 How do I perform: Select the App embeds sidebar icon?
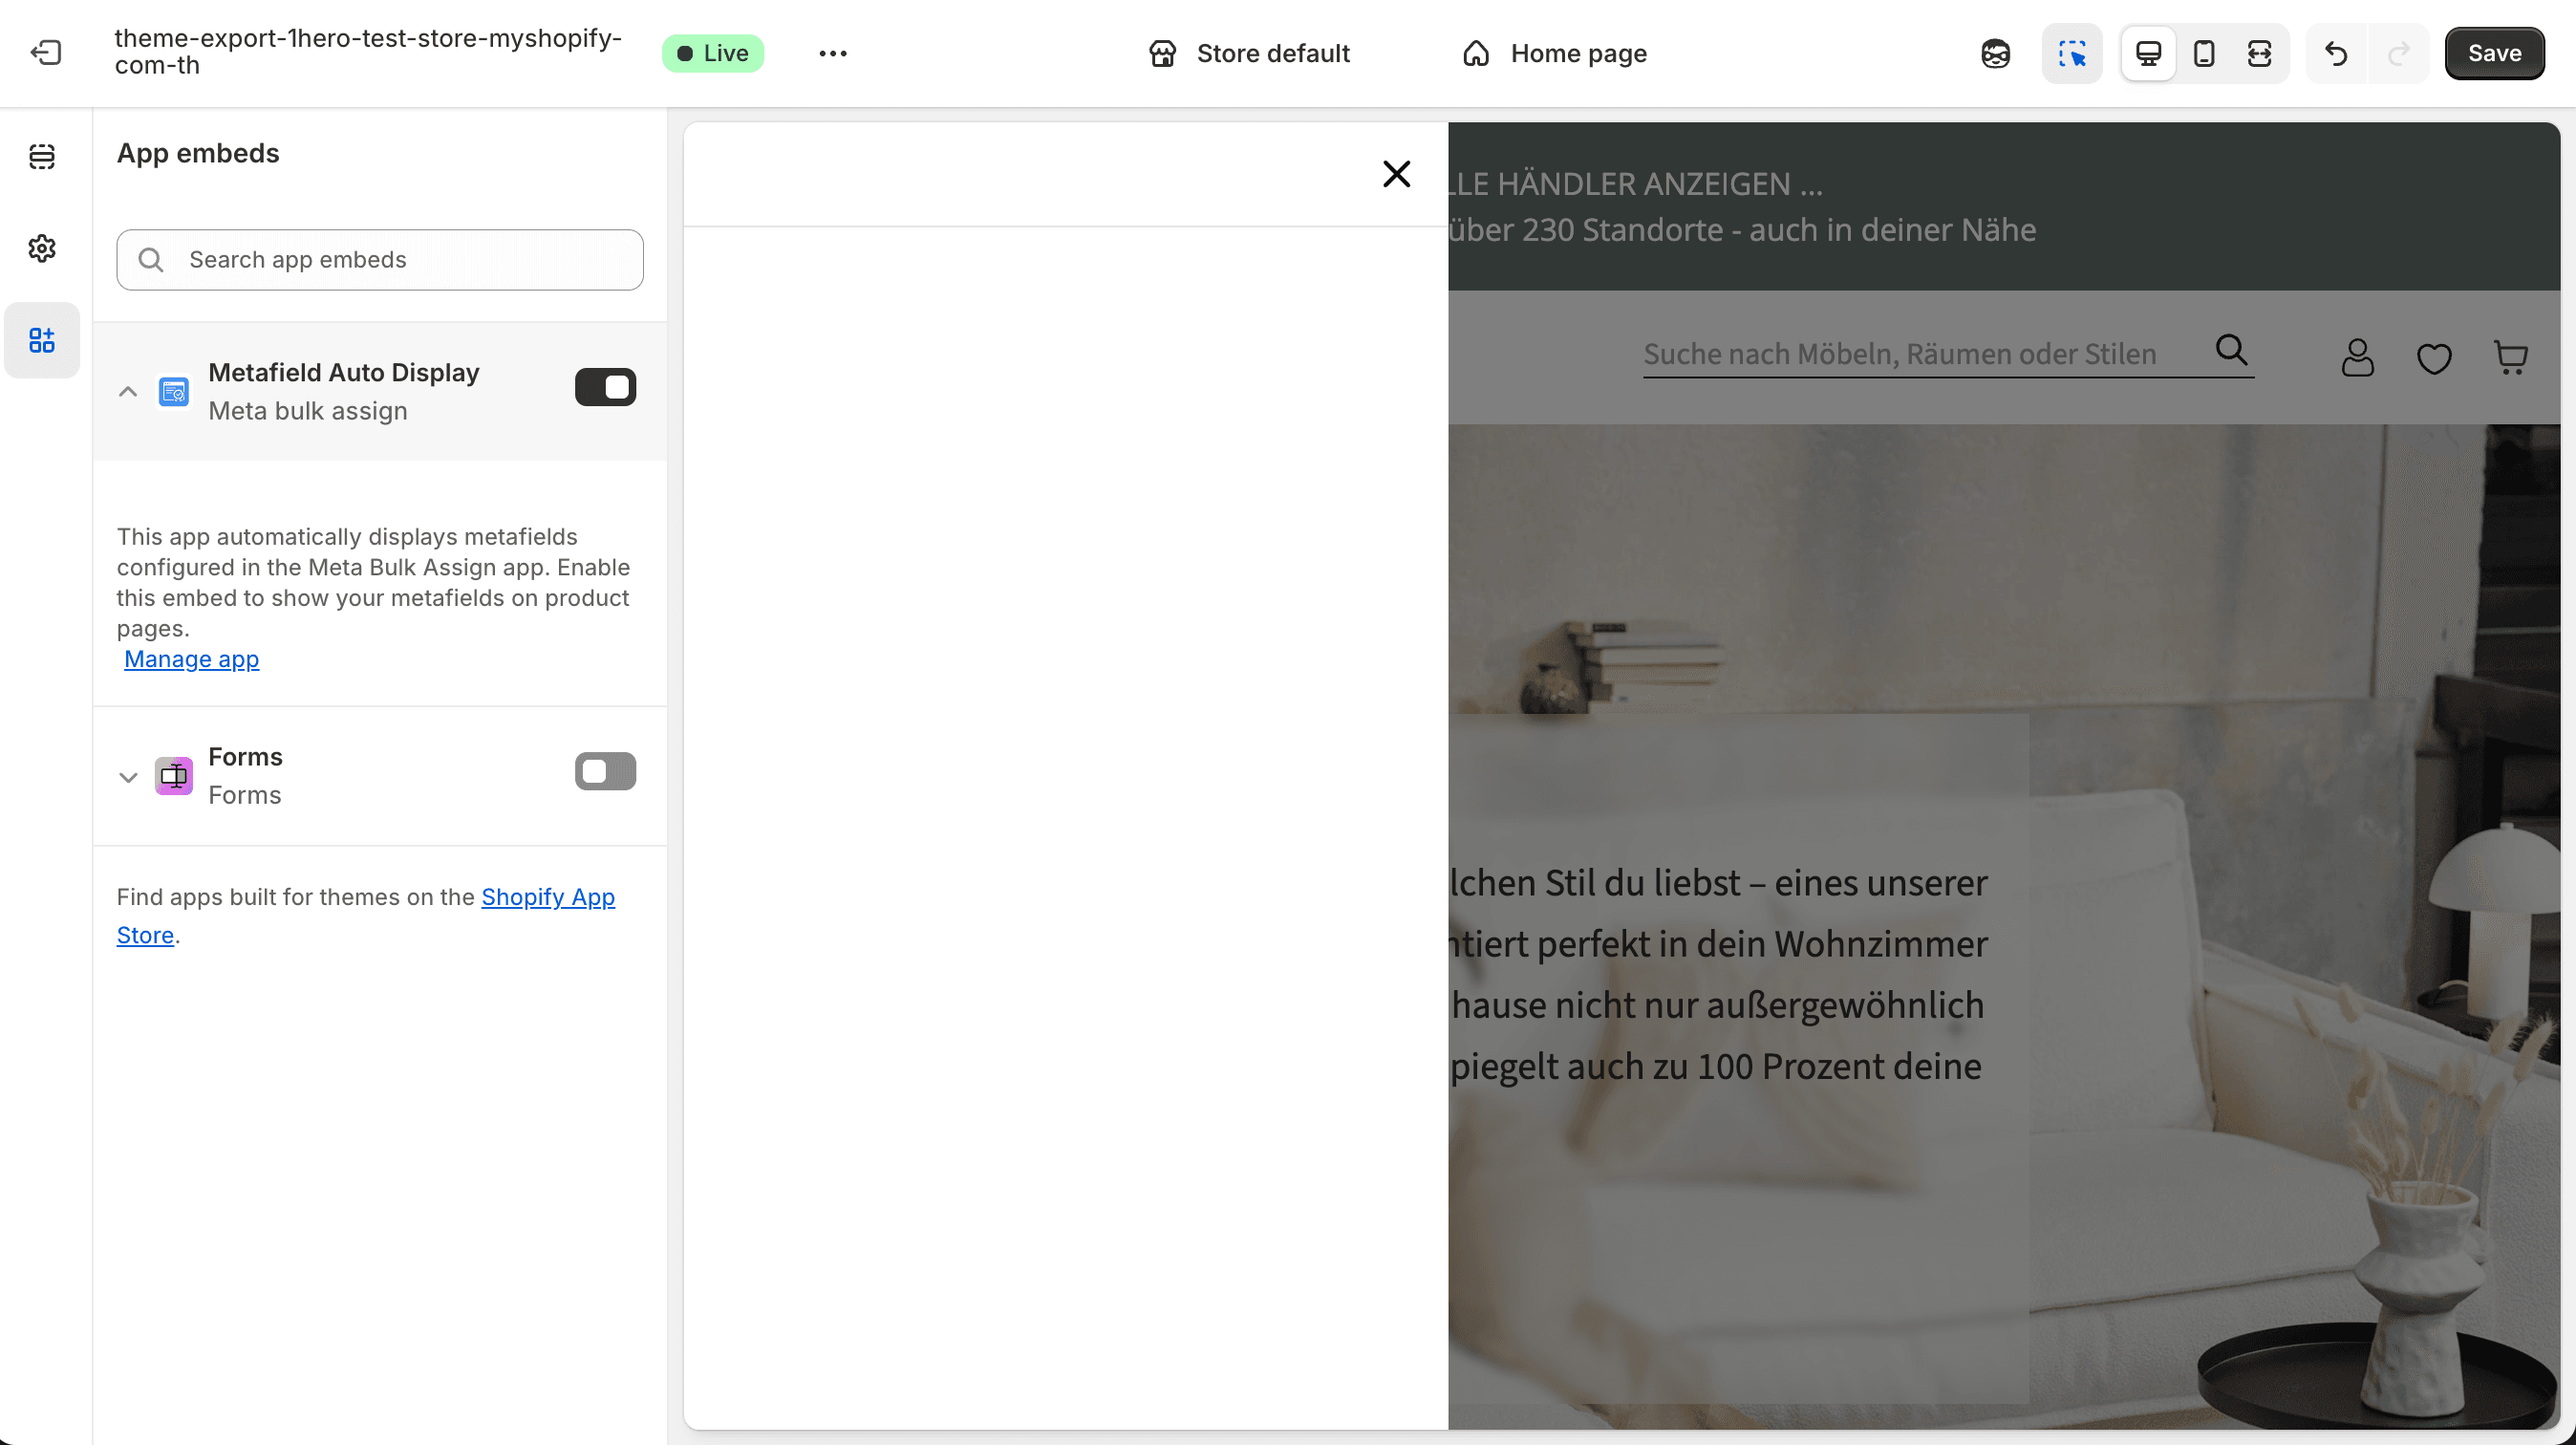(42, 340)
